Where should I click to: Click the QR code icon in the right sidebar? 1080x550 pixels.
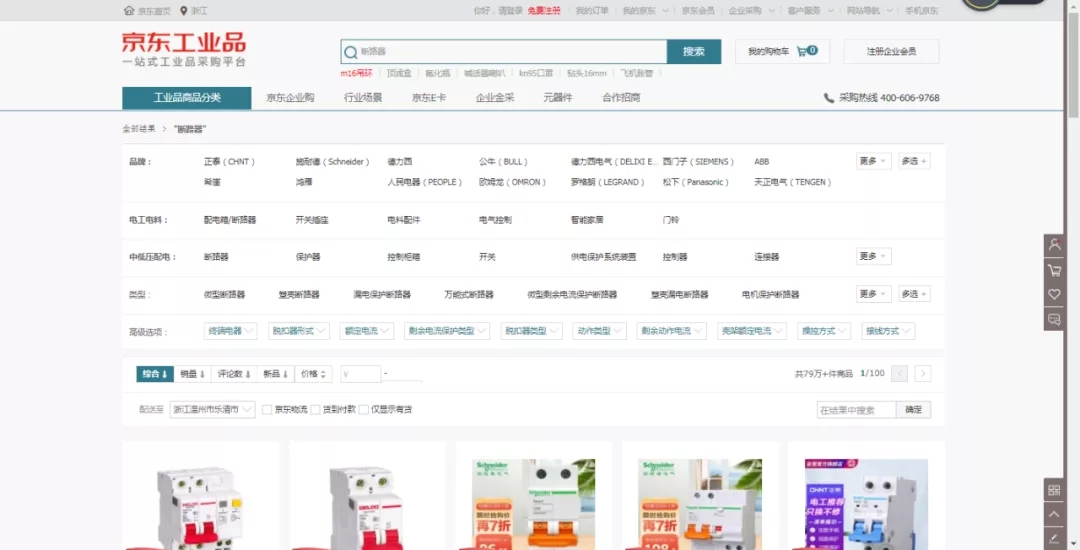coord(1054,490)
